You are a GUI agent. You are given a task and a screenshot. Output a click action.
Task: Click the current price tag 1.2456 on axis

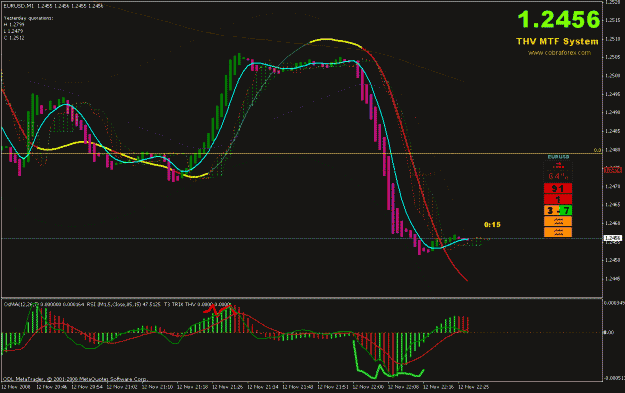pyautogui.click(x=613, y=238)
